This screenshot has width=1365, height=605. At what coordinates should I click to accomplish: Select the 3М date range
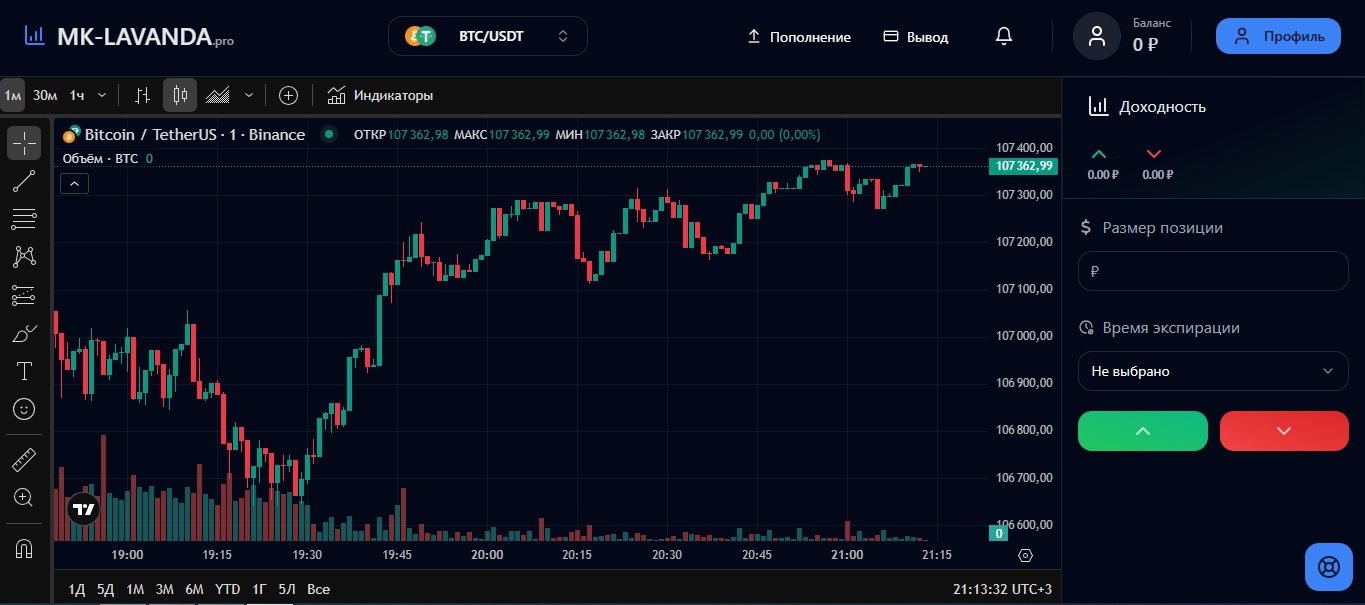pyautogui.click(x=165, y=589)
